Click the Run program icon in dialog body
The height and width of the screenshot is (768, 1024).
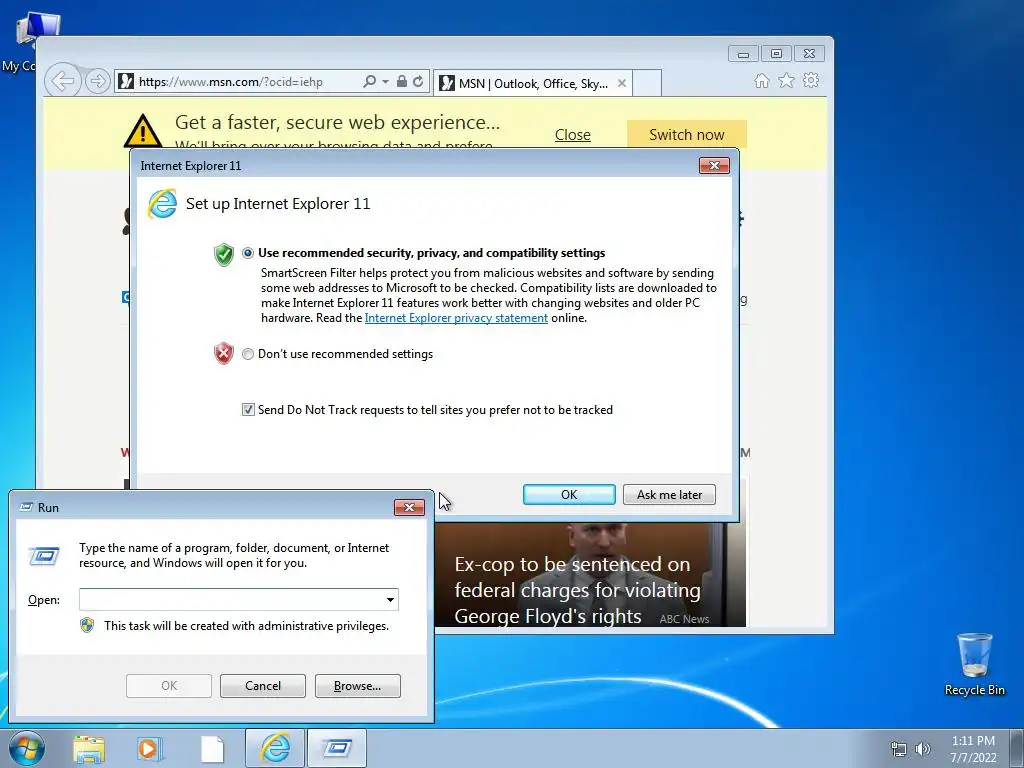(x=44, y=556)
